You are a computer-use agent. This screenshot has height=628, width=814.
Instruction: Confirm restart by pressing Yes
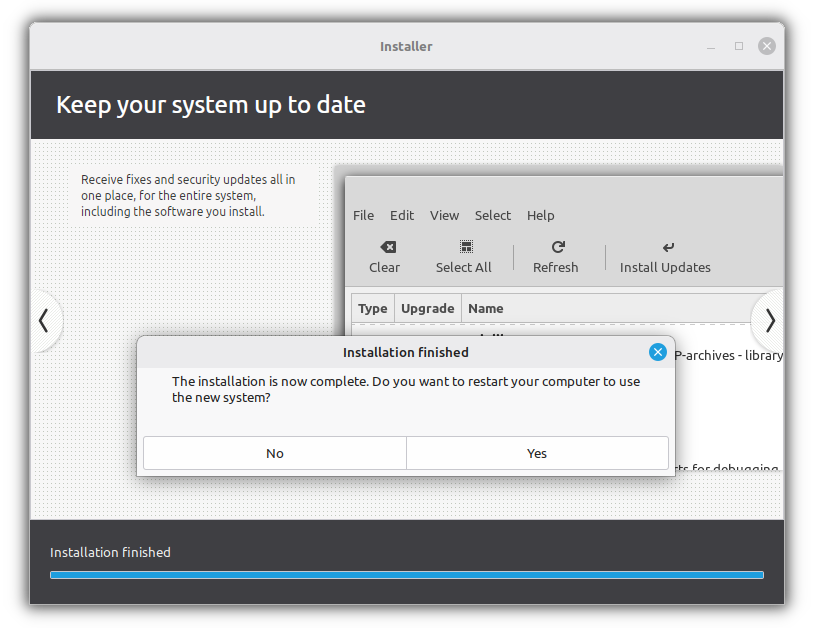pyautogui.click(x=537, y=453)
